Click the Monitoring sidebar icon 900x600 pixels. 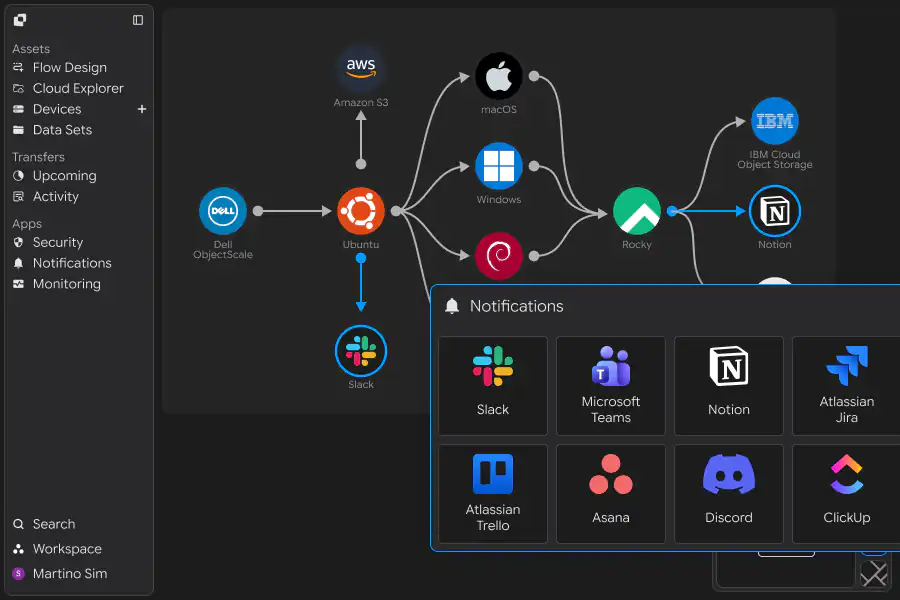(18, 284)
